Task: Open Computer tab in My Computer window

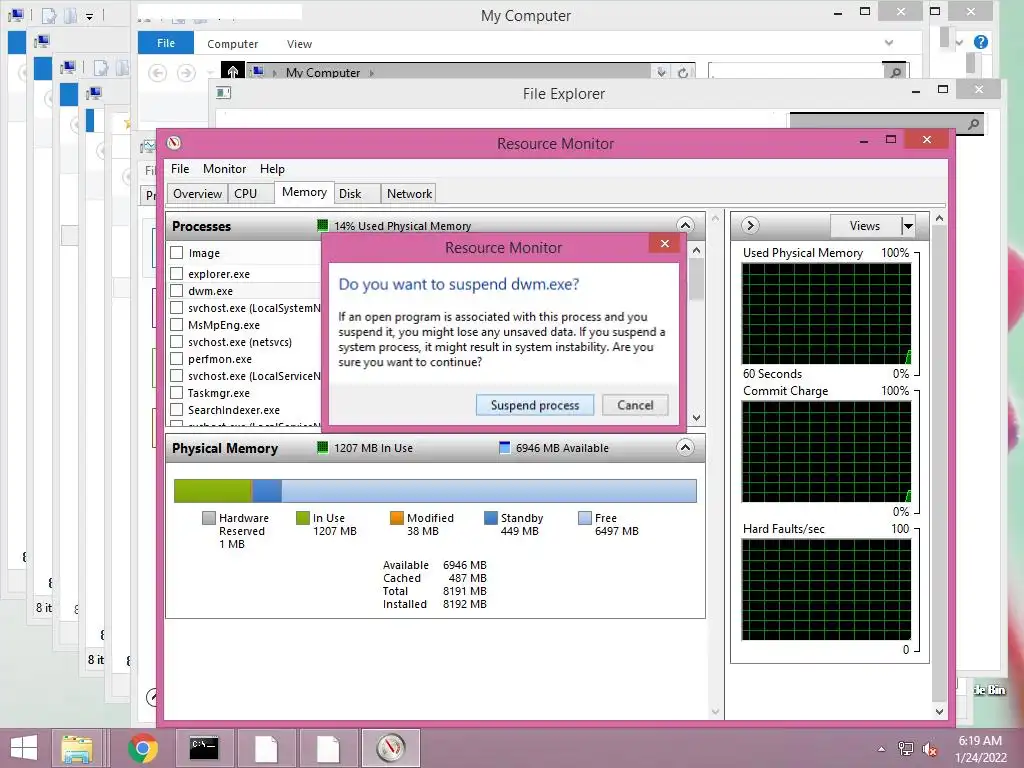Action: [232, 44]
